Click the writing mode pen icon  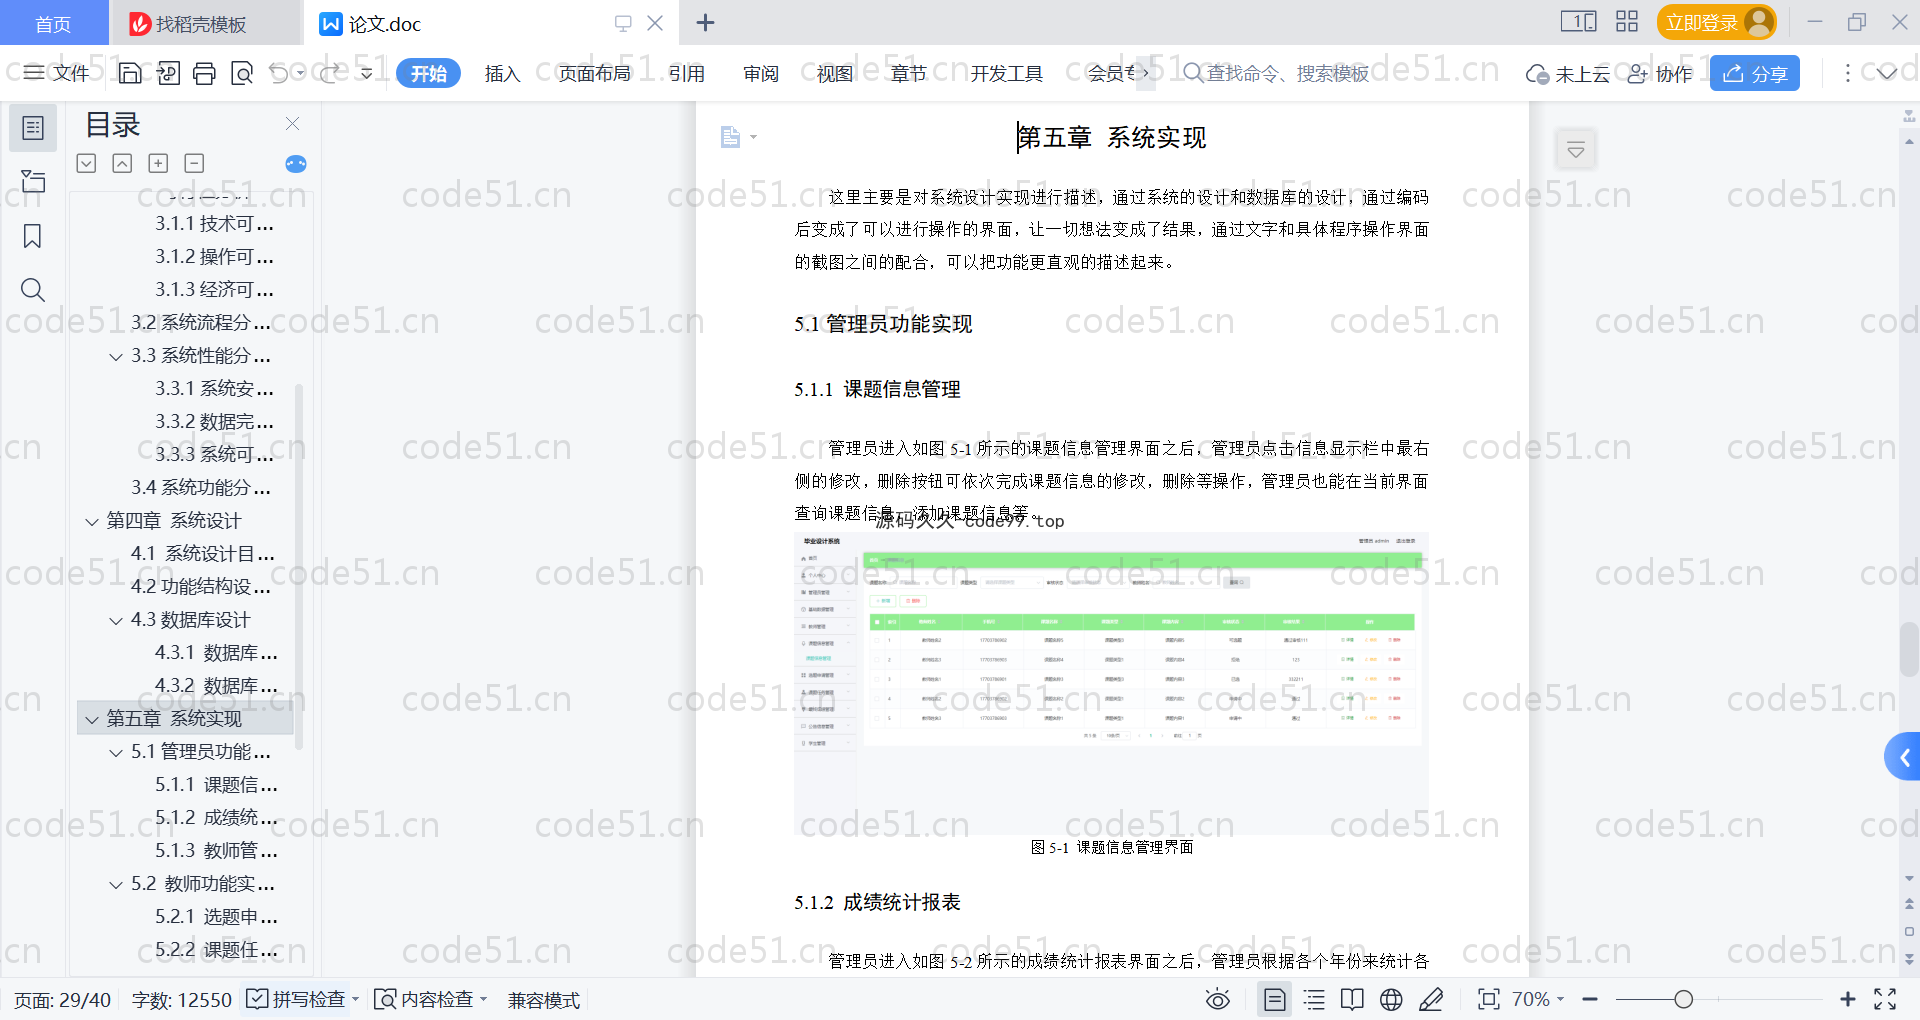click(1431, 999)
